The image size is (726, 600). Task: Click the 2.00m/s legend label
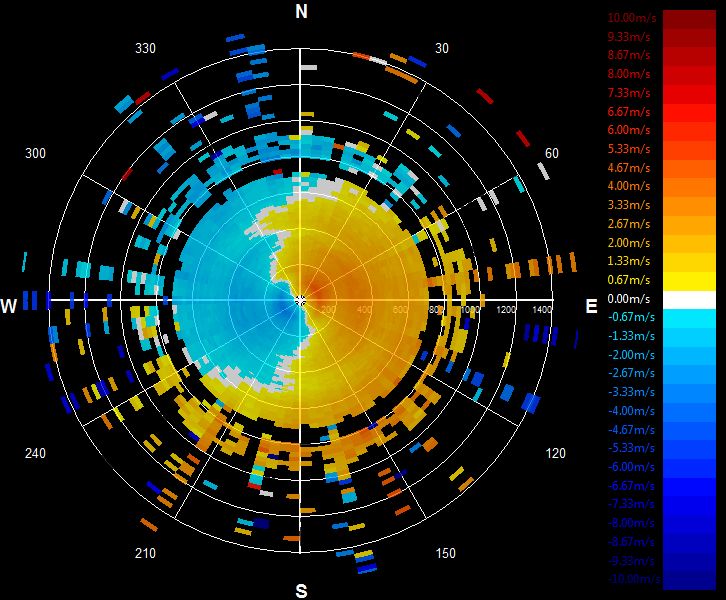(x=629, y=243)
